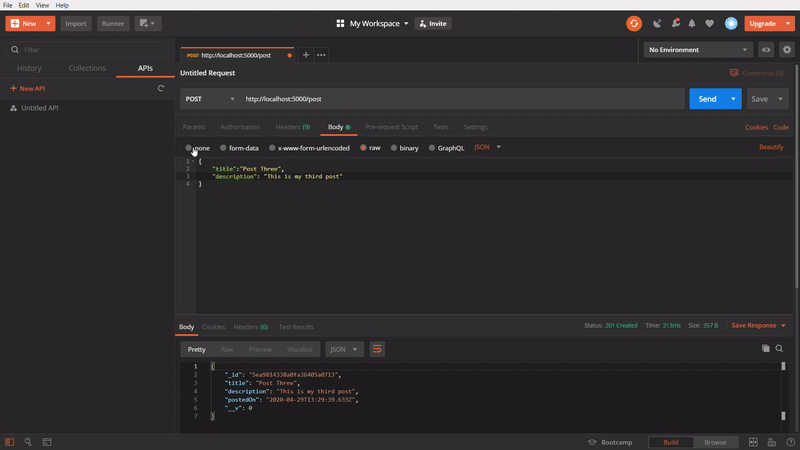Open the POST method dropdown
The height and width of the screenshot is (450, 800).
(x=210, y=99)
